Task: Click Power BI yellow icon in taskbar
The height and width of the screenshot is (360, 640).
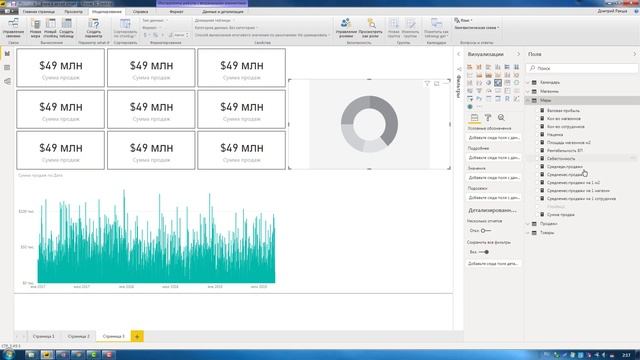Action: coord(47,355)
